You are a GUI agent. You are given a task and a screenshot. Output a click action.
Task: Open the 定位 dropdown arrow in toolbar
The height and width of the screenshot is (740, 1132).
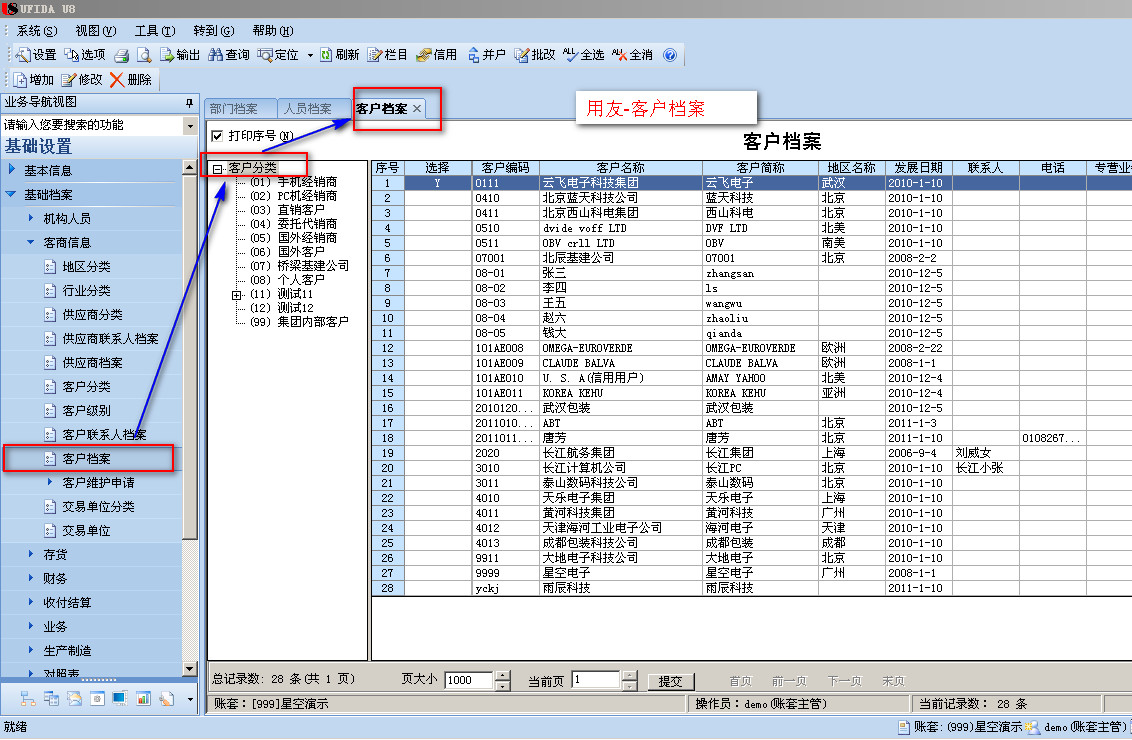coord(310,55)
